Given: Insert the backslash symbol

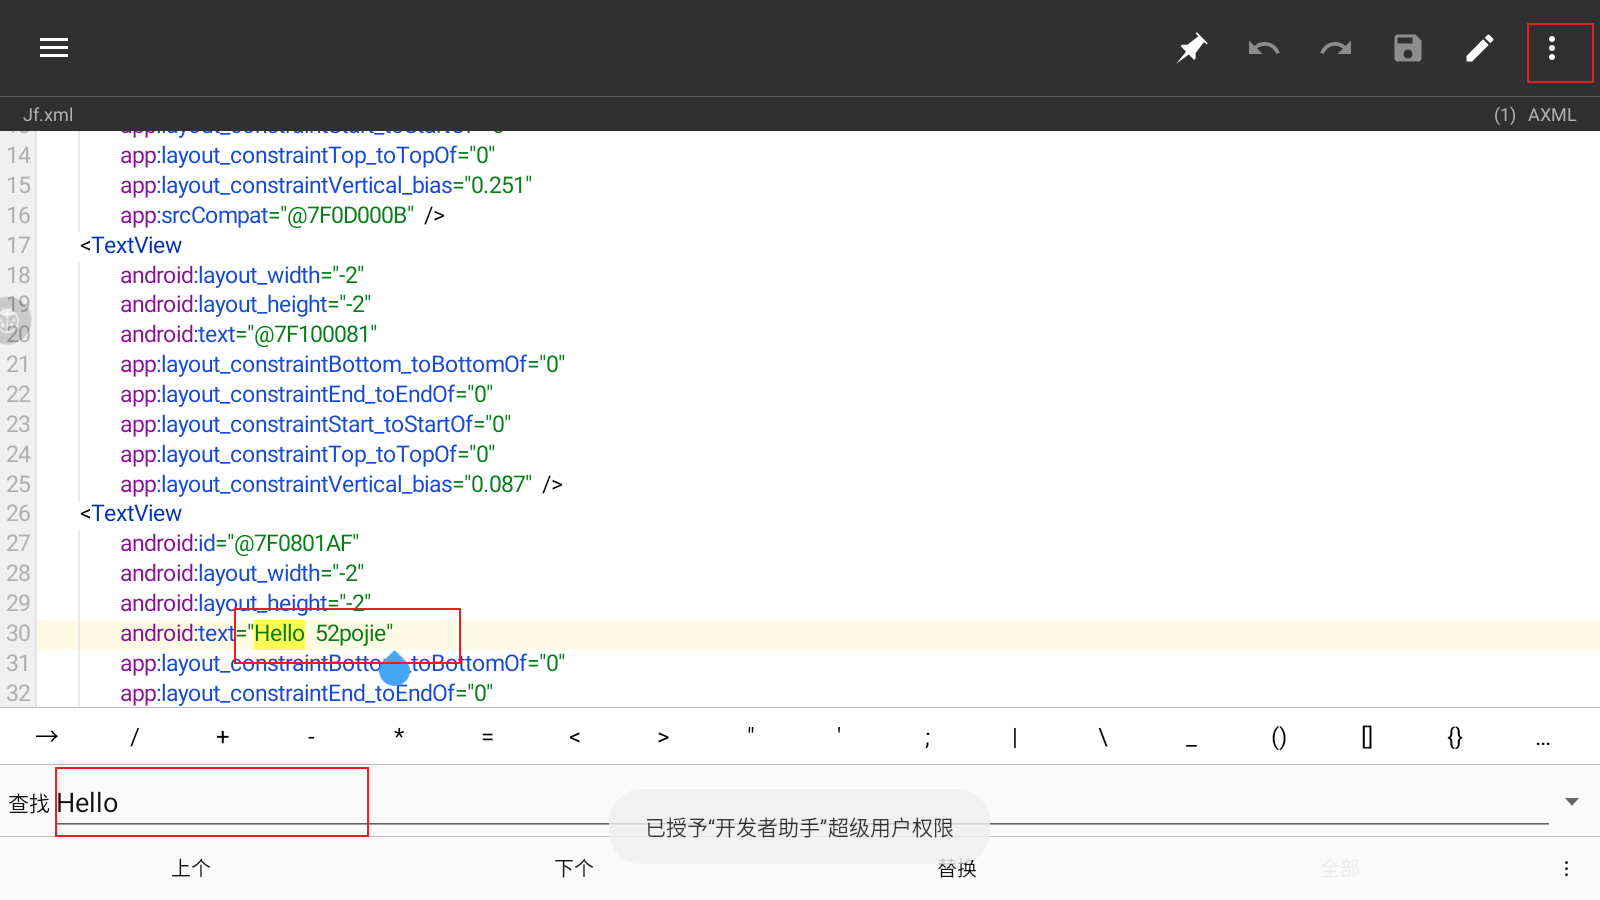Looking at the screenshot, I should coord(1103,737).
